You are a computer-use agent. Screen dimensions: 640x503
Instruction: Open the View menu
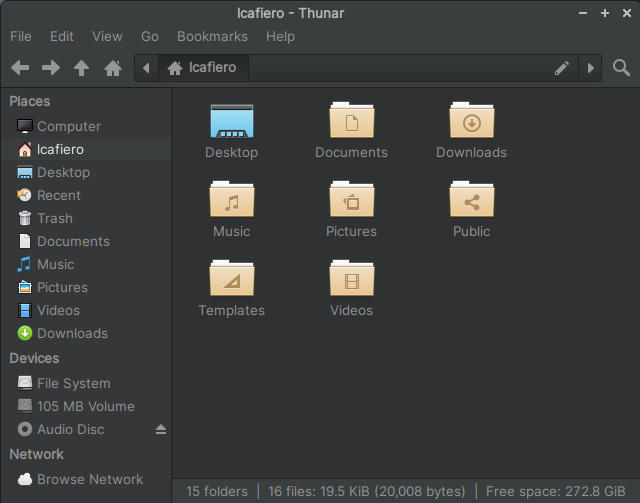[x=107, y=36]
